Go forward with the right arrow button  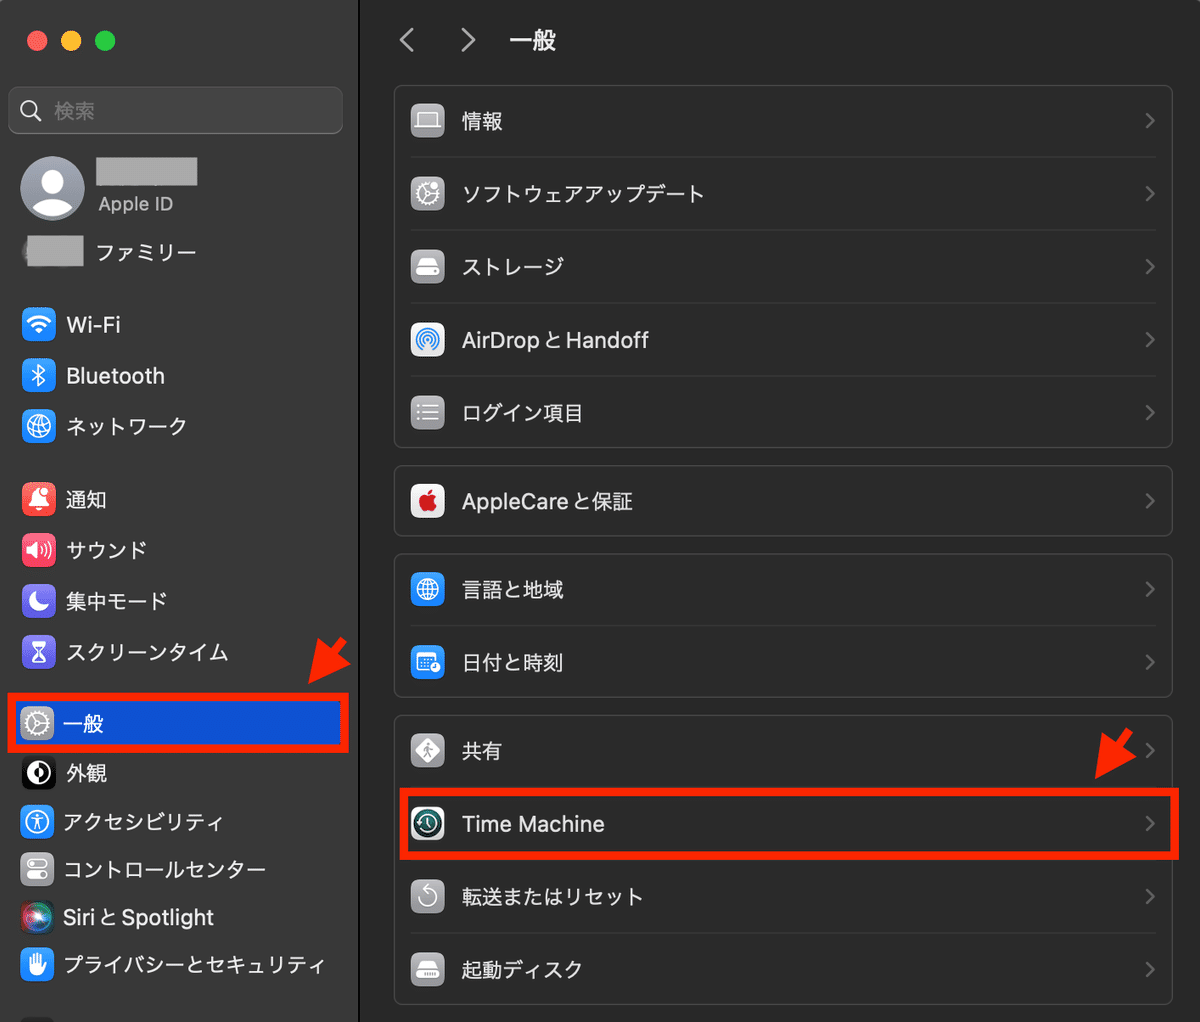click(x=467, y=40)
